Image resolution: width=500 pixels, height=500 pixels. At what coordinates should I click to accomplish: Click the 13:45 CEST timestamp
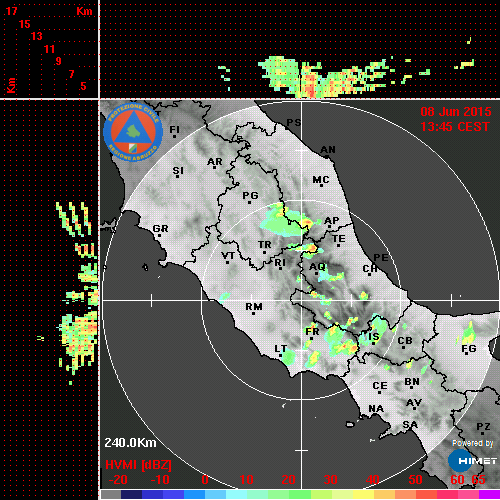click(455, 127)
